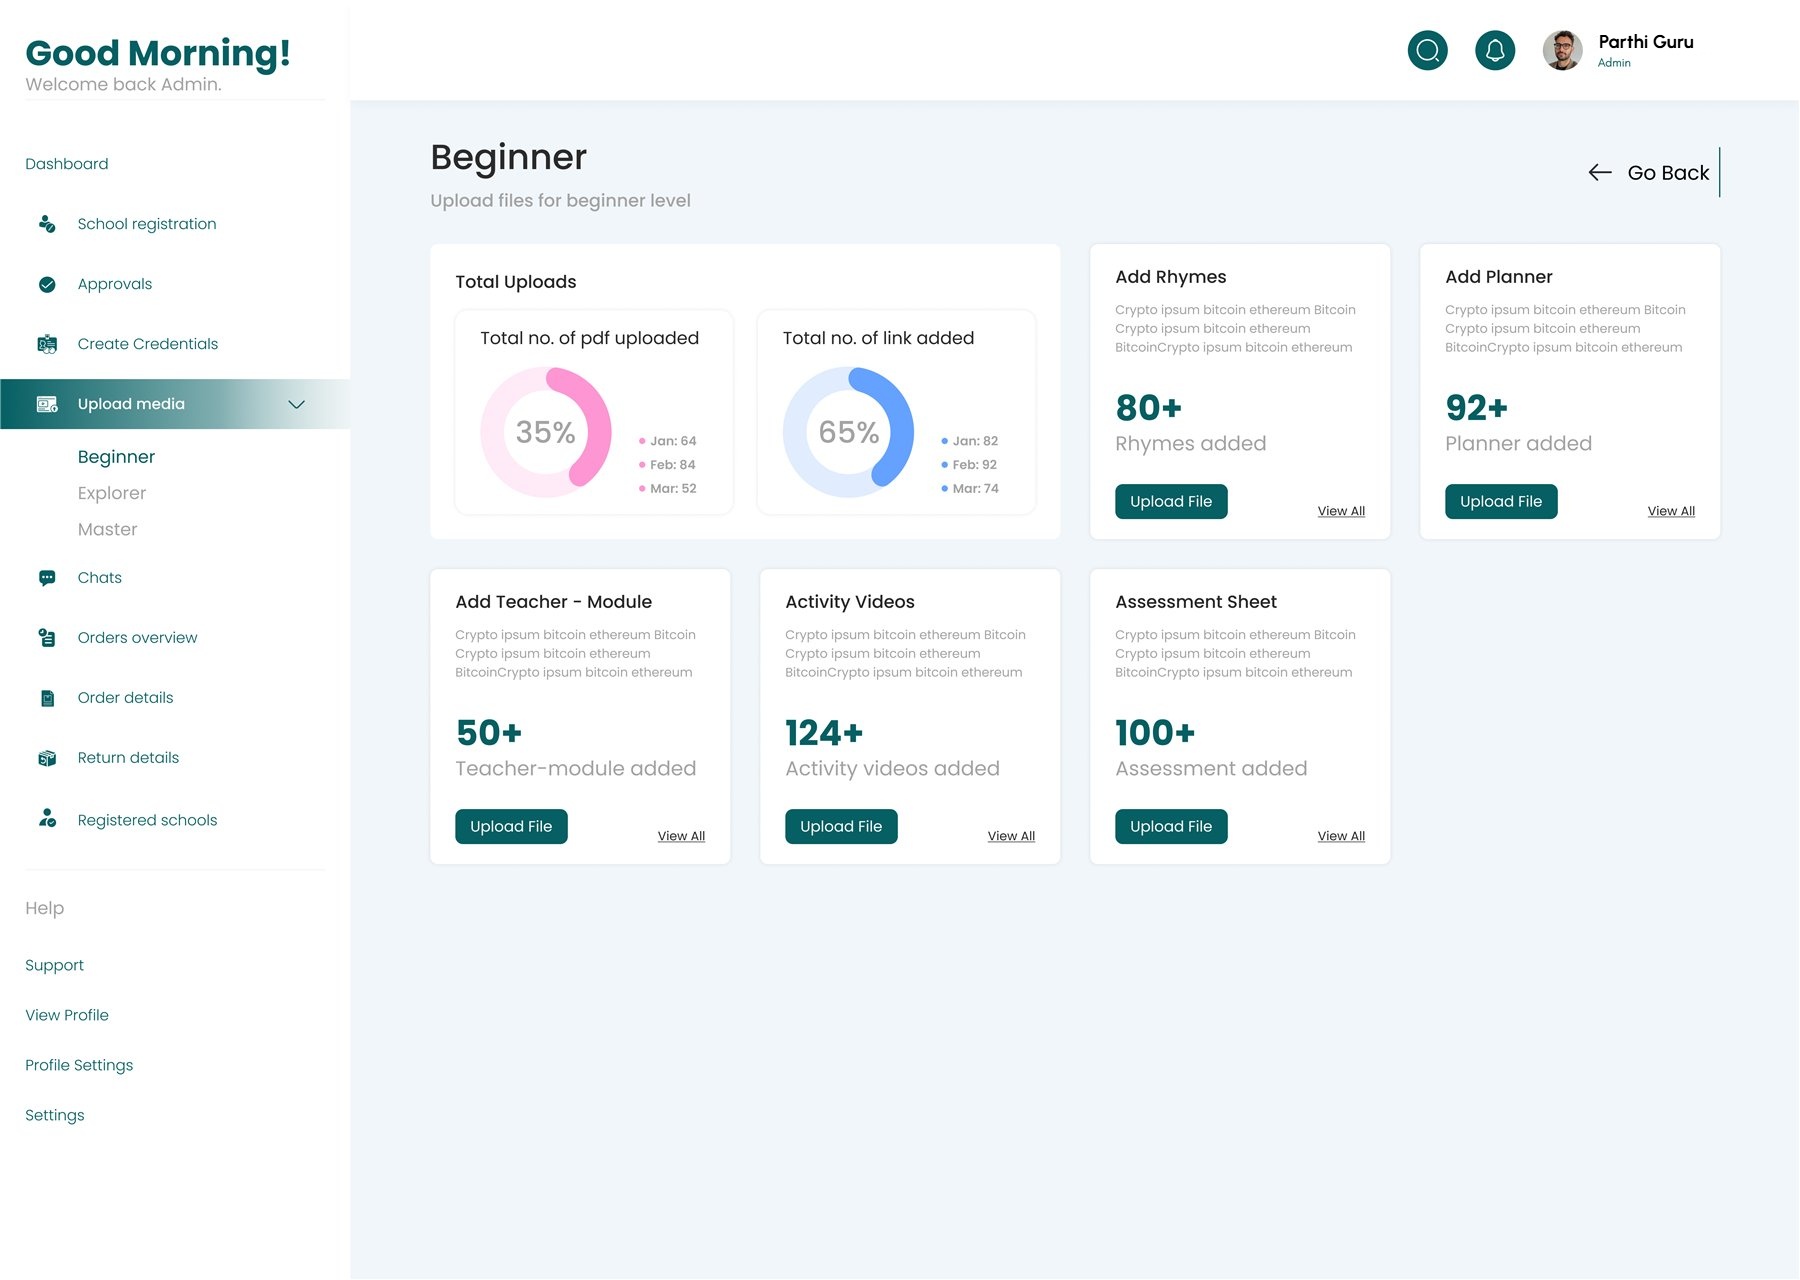The image size is (1800, 1280).
Task: Click the Parthi Guru profile avatar
Action: pos(1562,50)
